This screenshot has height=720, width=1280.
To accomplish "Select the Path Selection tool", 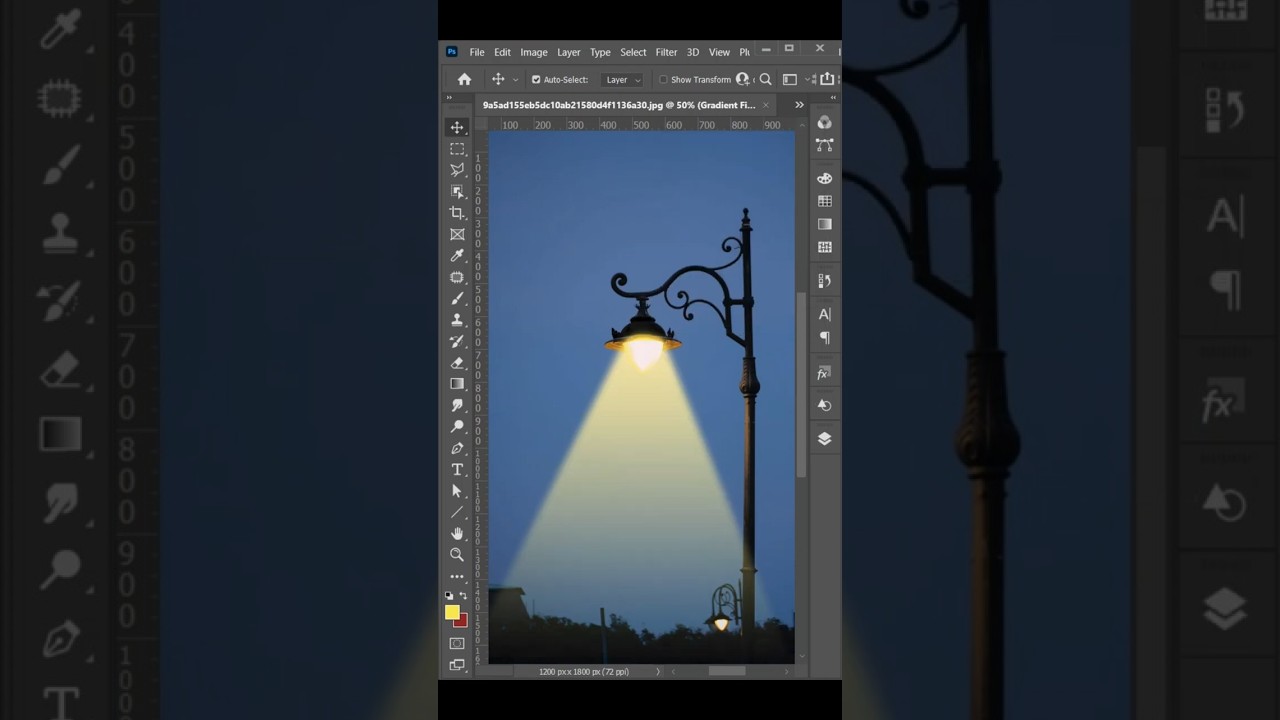I will [x=457, y=491].
